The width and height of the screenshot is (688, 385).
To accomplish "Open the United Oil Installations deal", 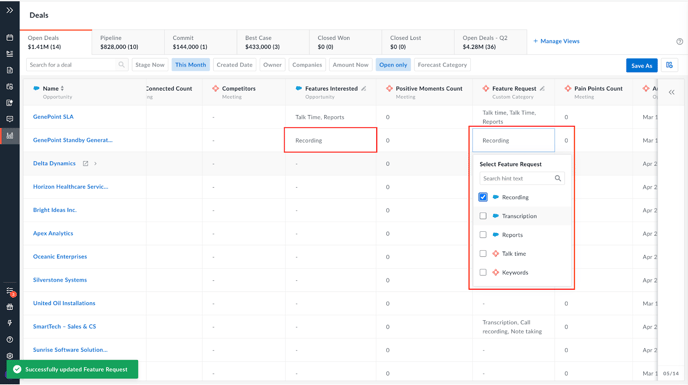I will [64, 303].
